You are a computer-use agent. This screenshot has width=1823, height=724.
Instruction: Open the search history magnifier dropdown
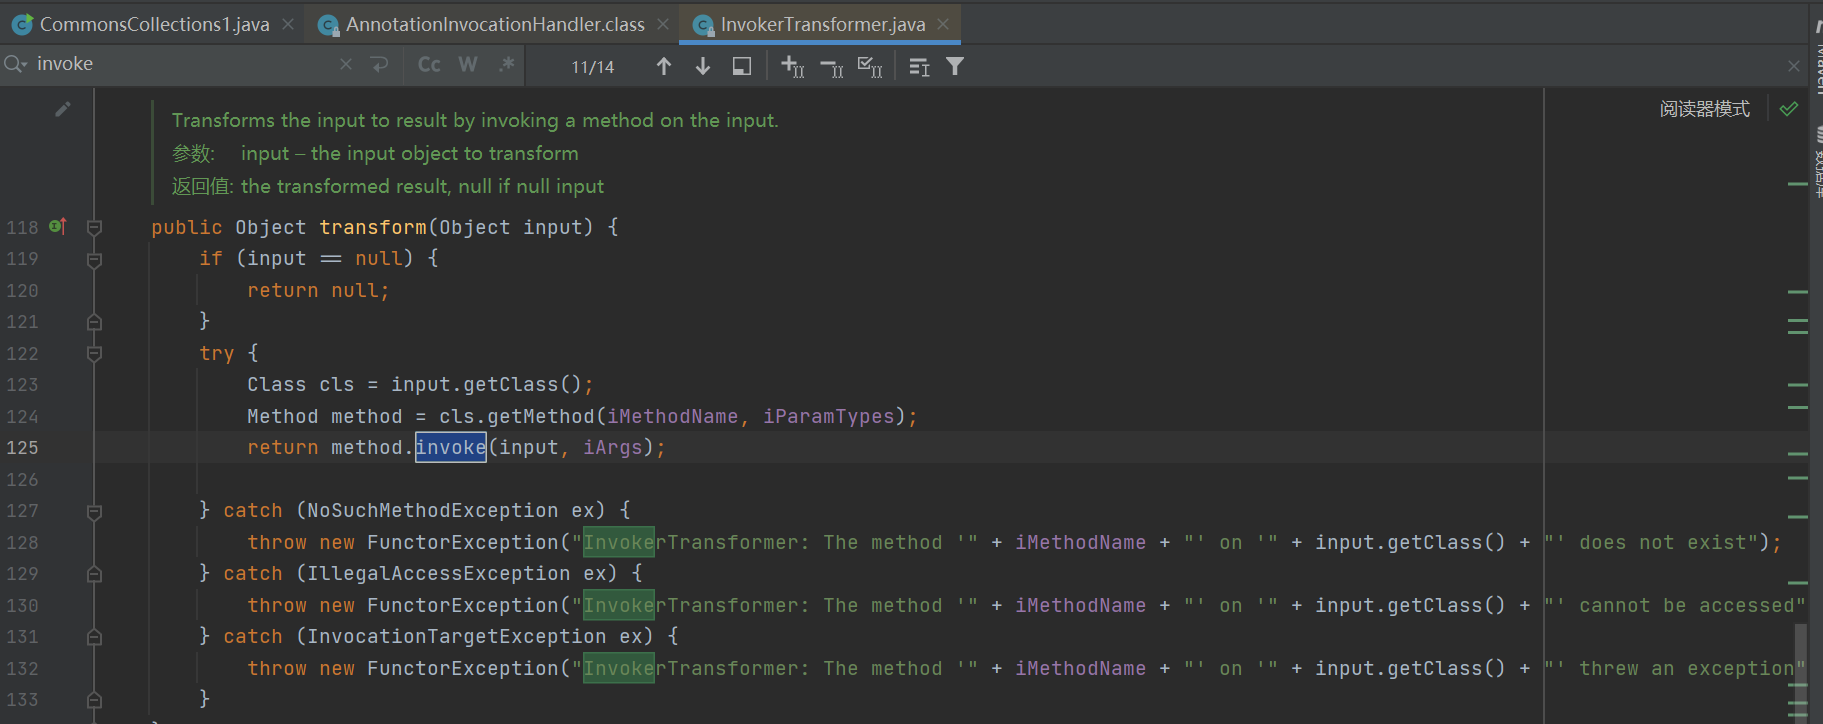pyautogui.click(x=15, y=64)
